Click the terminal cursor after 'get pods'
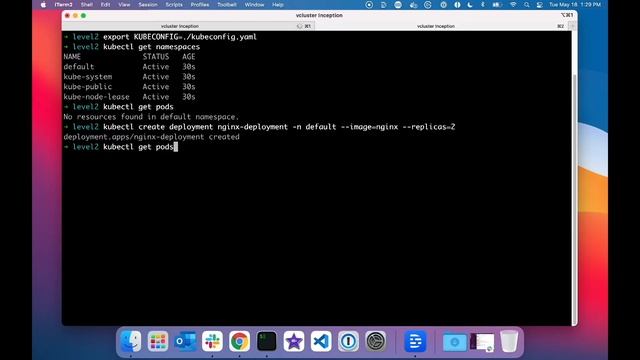This screenshot has width=640, height=360. [x=176, y=147]
